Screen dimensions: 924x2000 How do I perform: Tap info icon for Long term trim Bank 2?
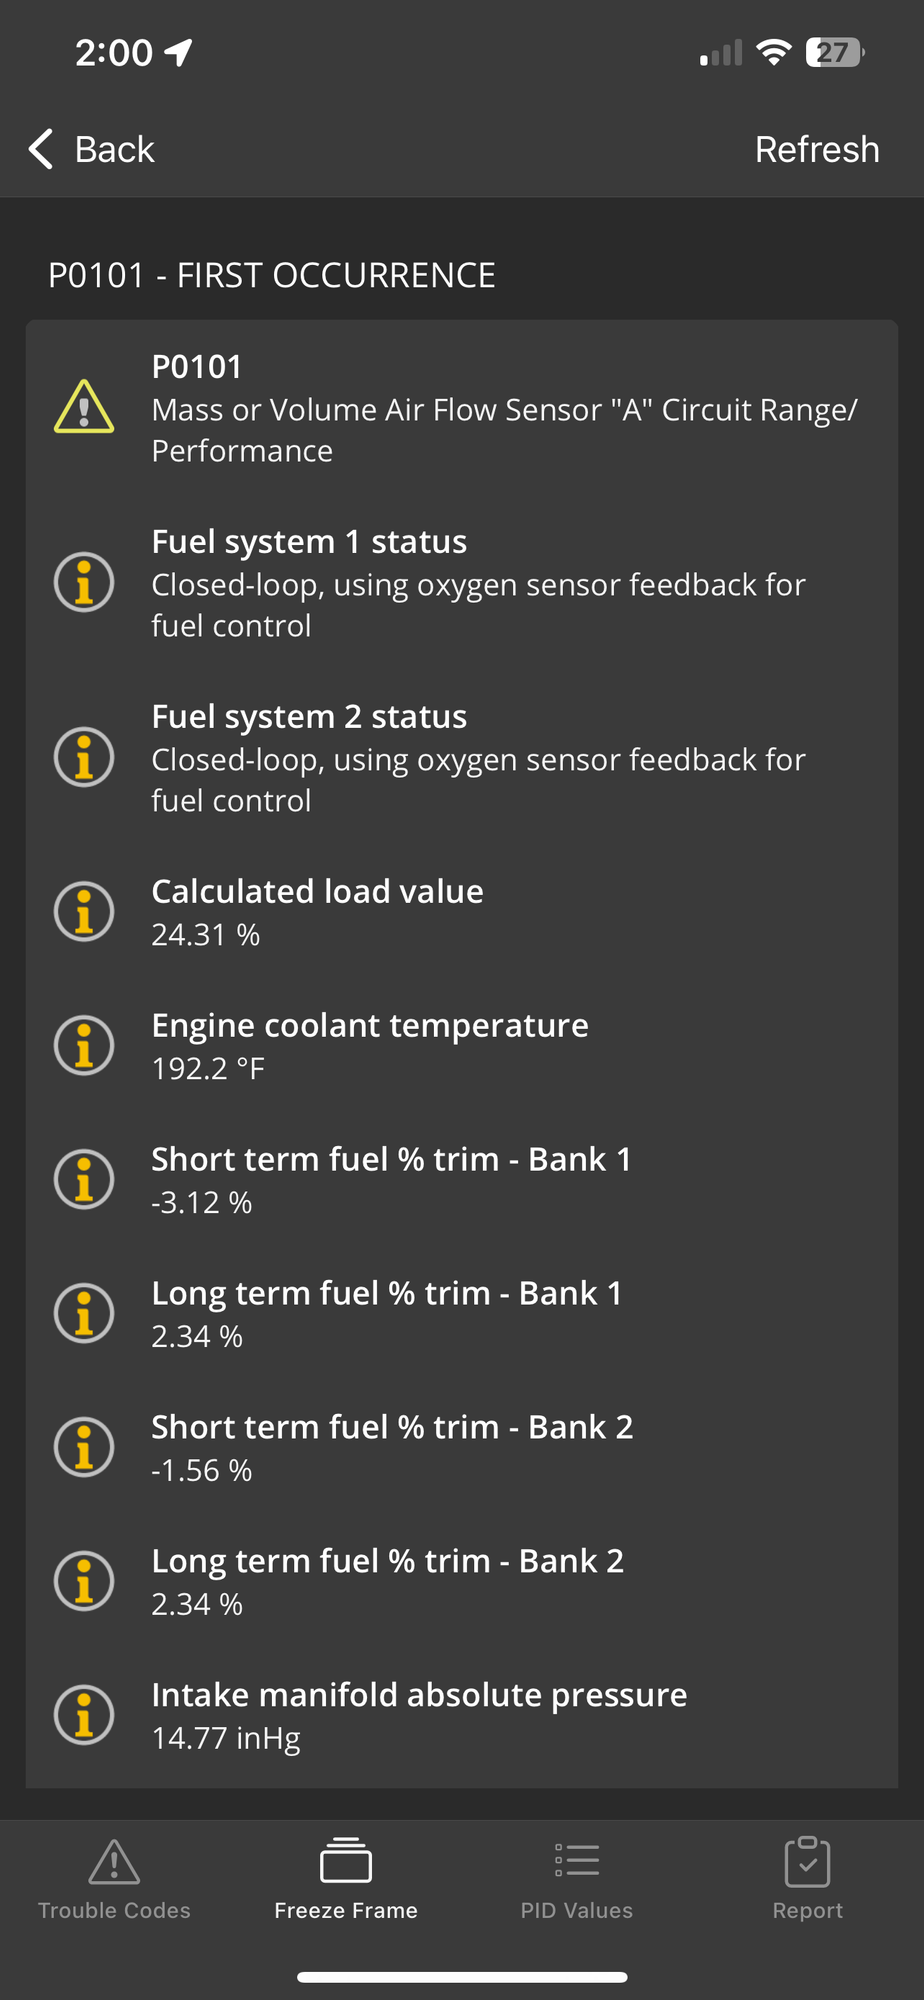[84, 1582]
